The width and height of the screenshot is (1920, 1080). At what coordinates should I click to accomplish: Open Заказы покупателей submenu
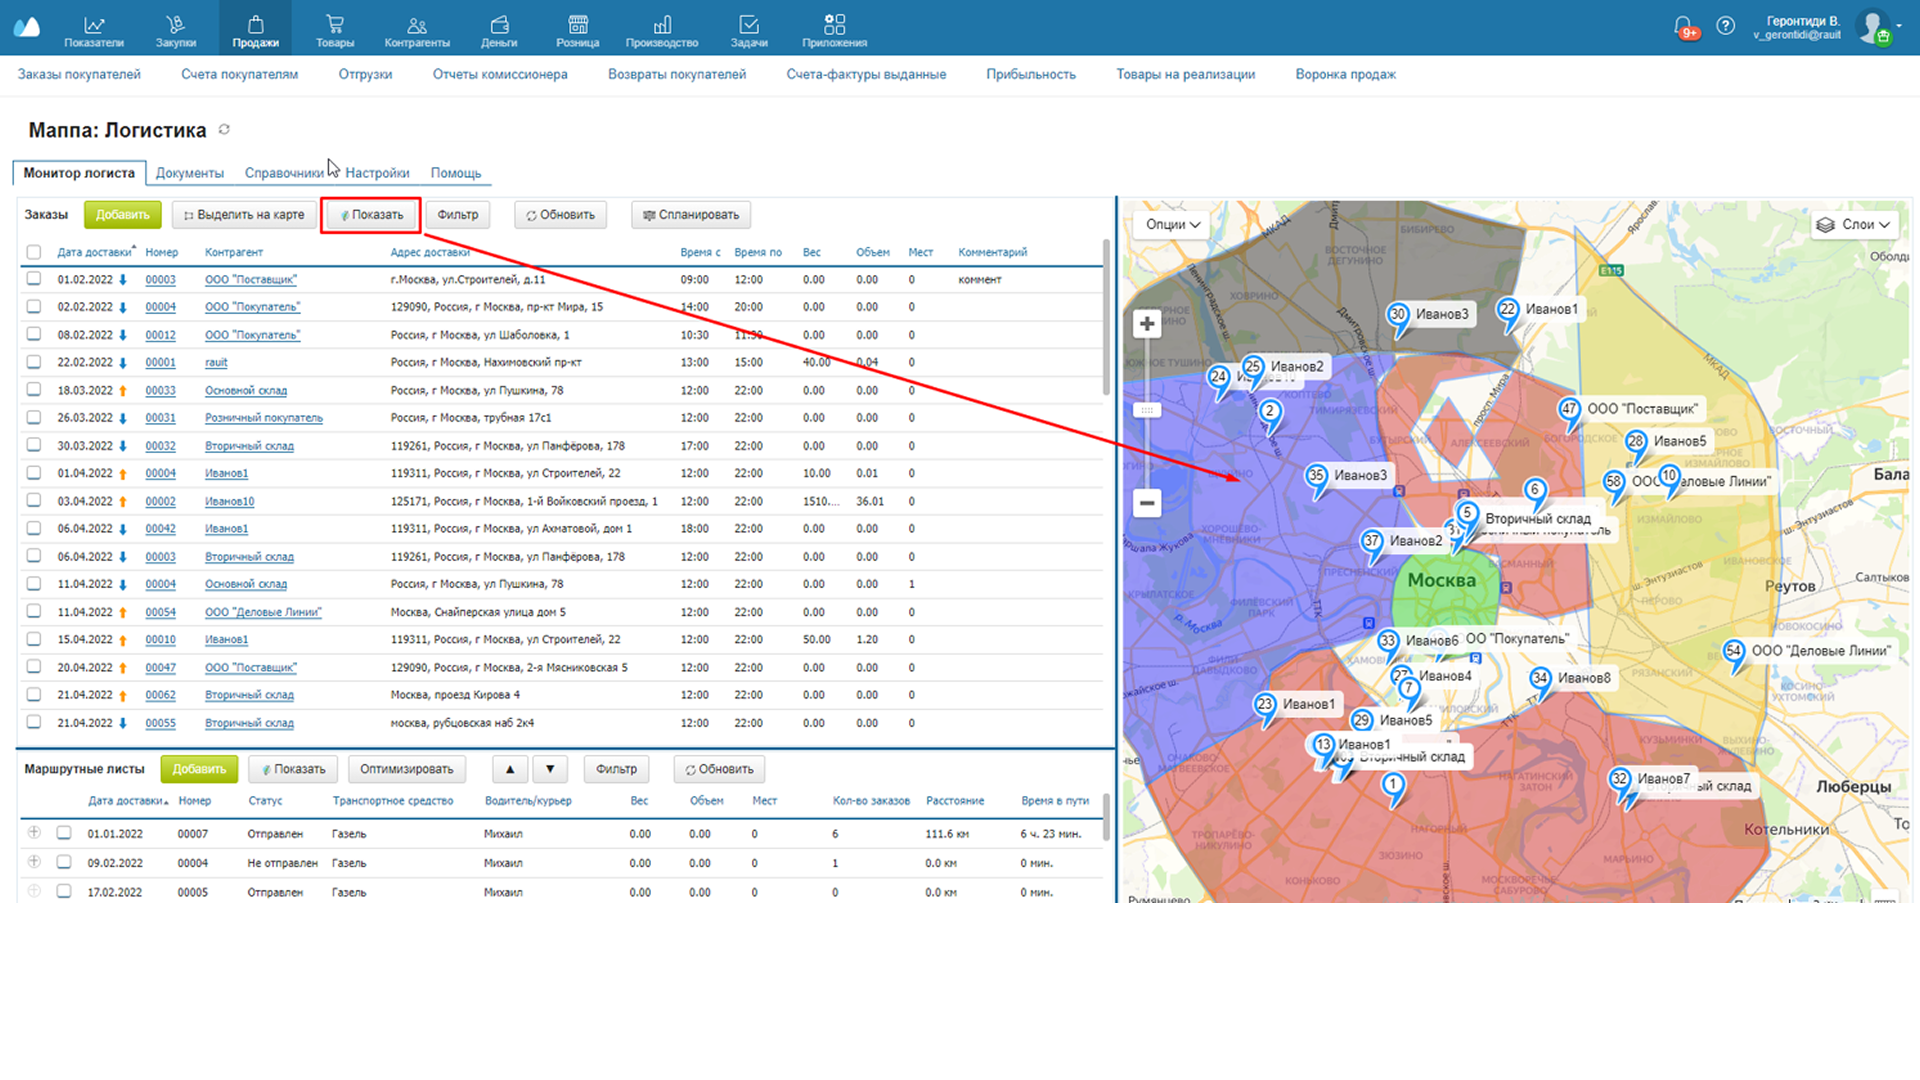(x=79, y=74)
